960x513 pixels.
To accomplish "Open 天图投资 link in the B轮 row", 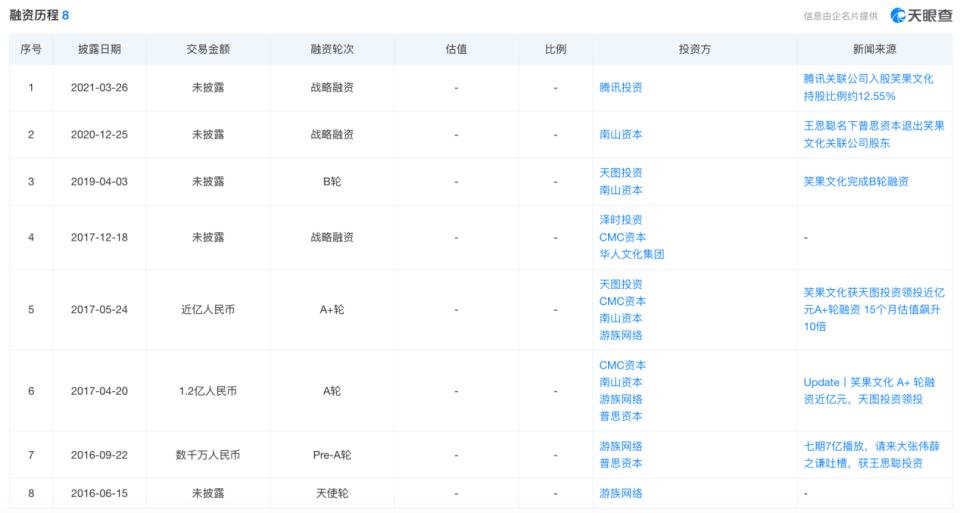I will (620, 173).
